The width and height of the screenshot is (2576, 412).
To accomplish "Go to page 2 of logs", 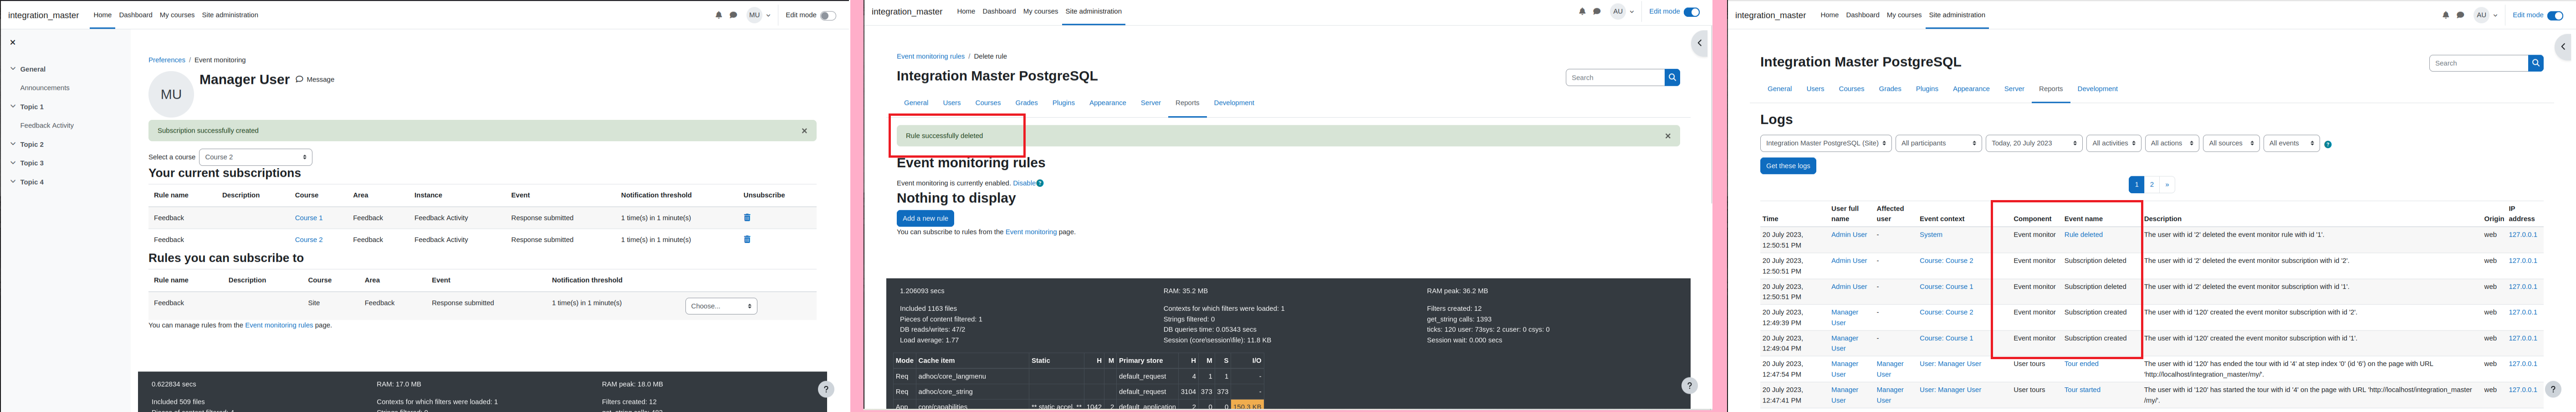I will (2152, 185).
